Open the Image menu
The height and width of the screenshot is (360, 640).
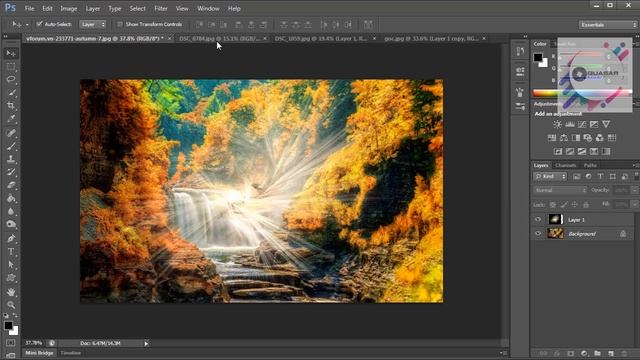point(69,8)
